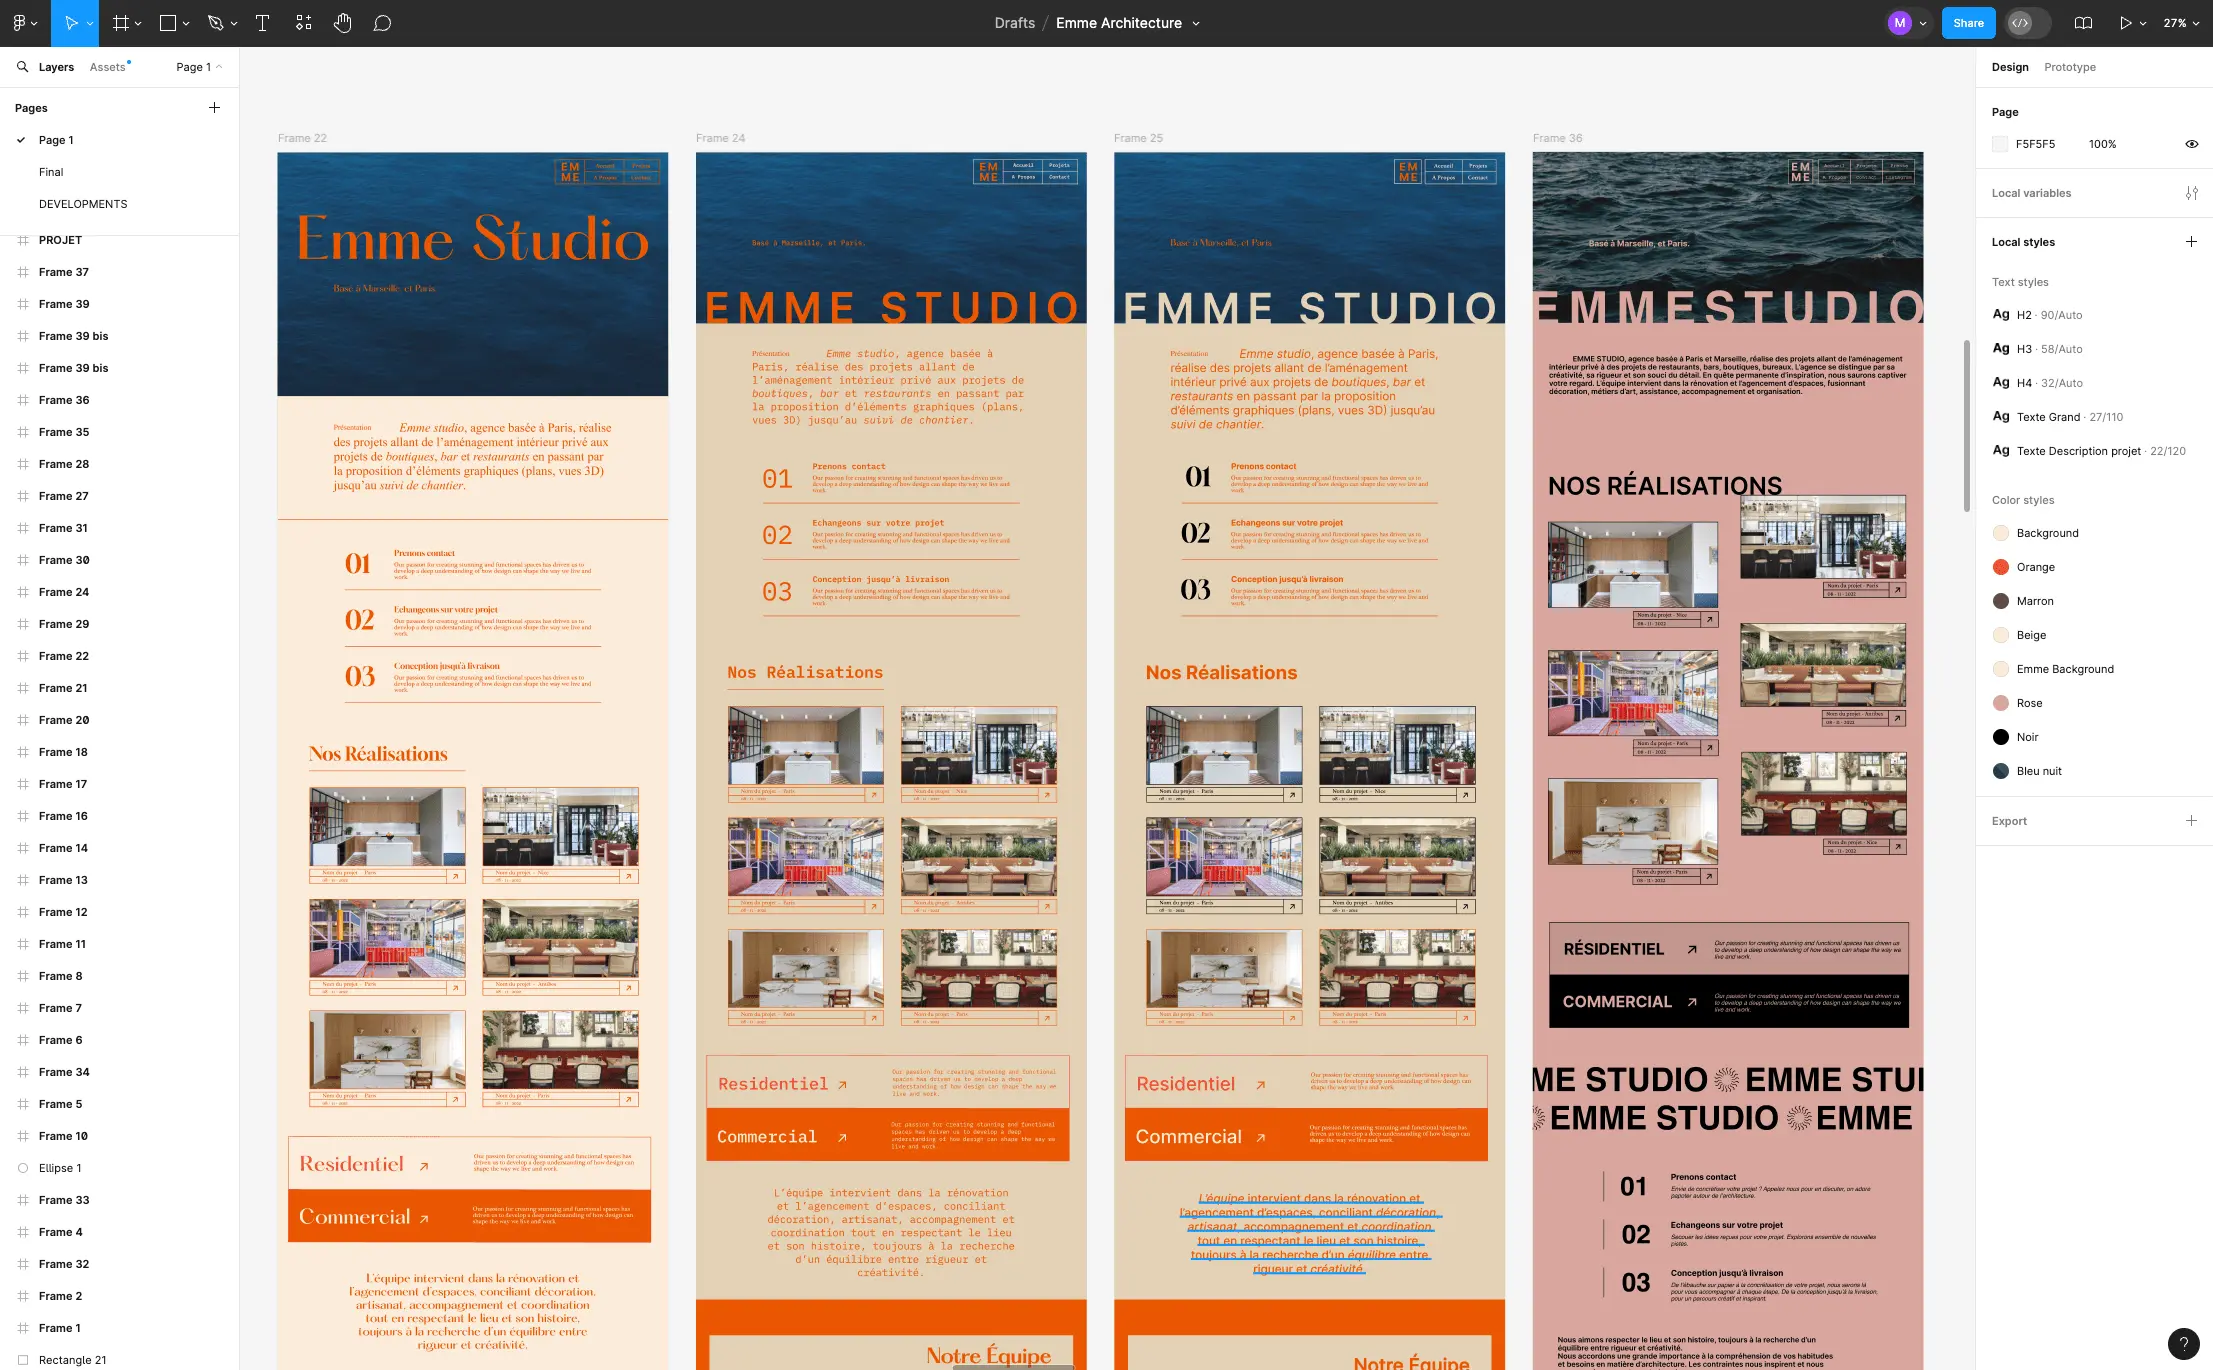Screen dimensions: 2213x1370
Task: Present the prototype with play button
Action: [x=2125, y=23]
